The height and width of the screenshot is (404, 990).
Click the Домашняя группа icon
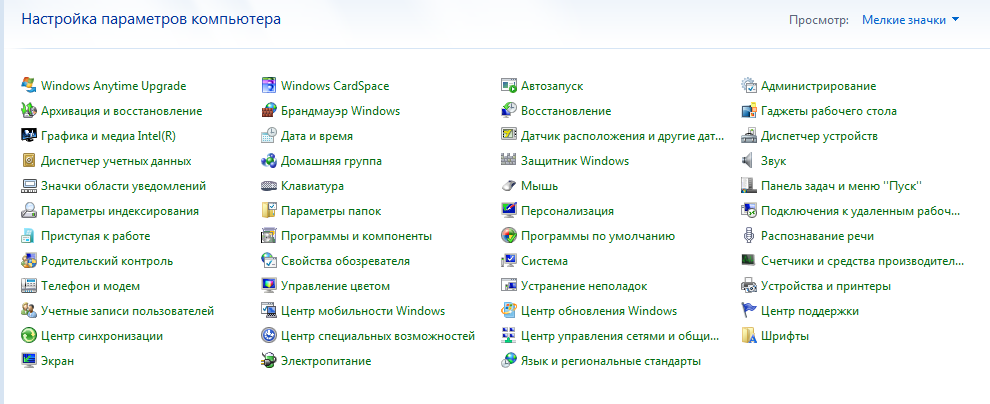pyautogui.click(x=269, y=160)
